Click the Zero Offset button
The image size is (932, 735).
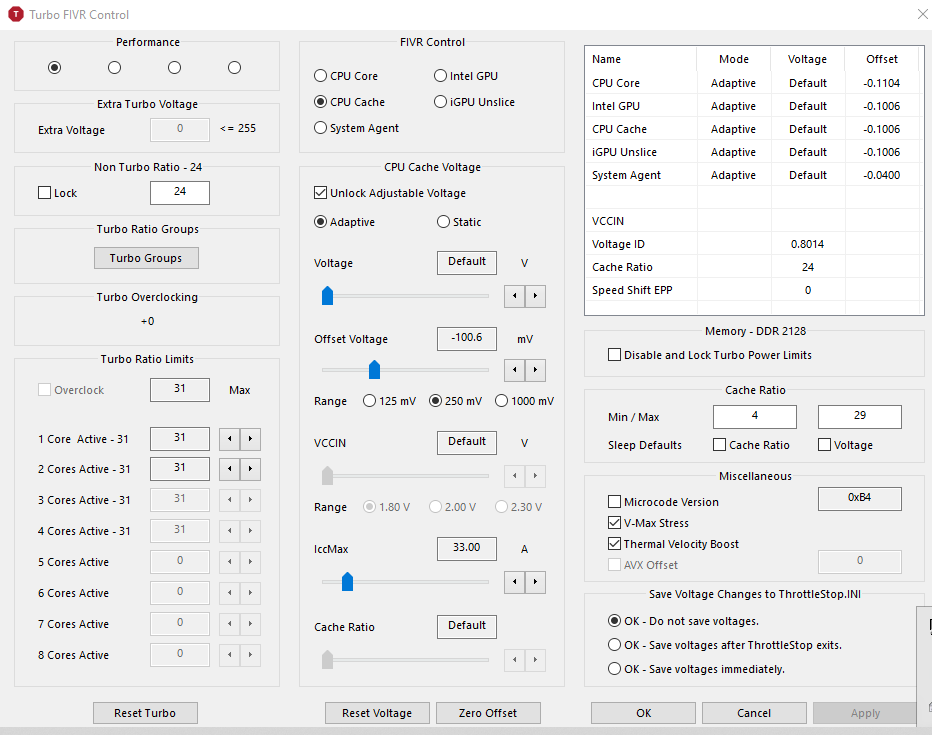coord(488,712)
